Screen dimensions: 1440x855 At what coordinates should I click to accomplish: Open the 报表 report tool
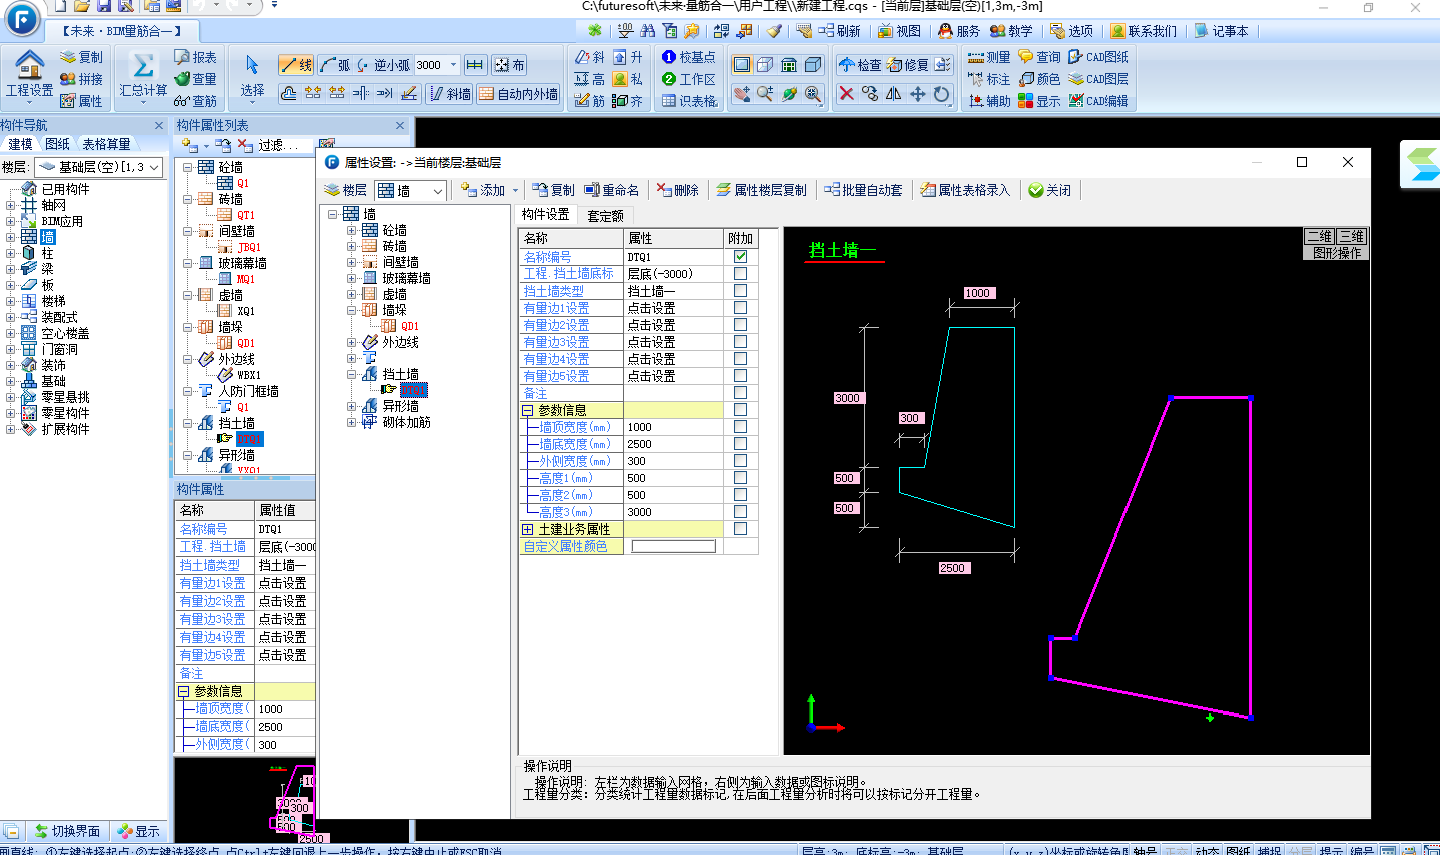click(x=195, y=57)
